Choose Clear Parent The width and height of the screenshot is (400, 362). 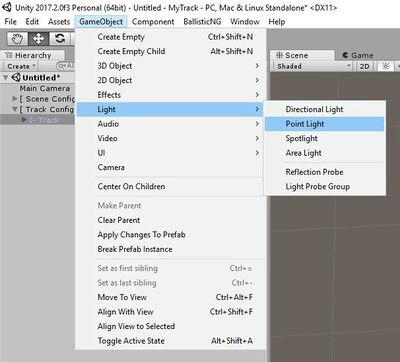pyautogui.click(x=171, y=220)
